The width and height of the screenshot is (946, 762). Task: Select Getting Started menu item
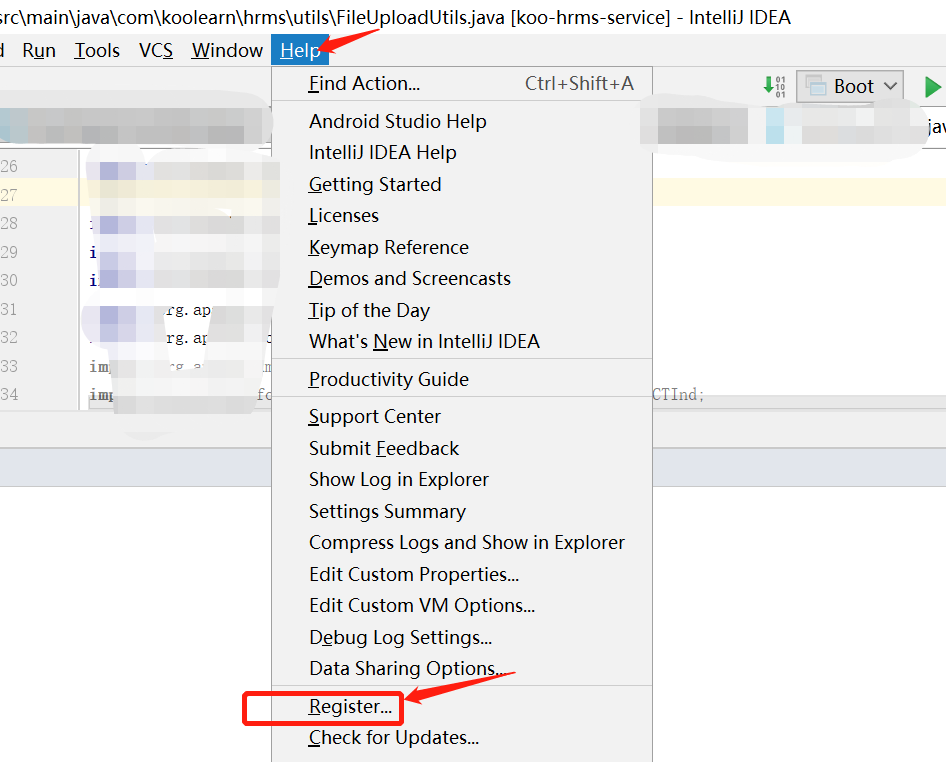pyautogui.click(x=462, y=184)
